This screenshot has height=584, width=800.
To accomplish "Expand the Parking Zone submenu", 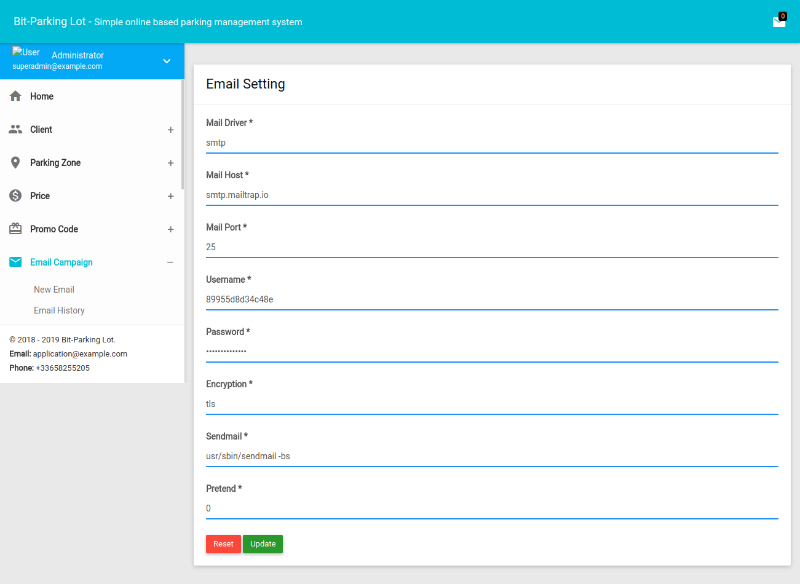I will [170, 163].
